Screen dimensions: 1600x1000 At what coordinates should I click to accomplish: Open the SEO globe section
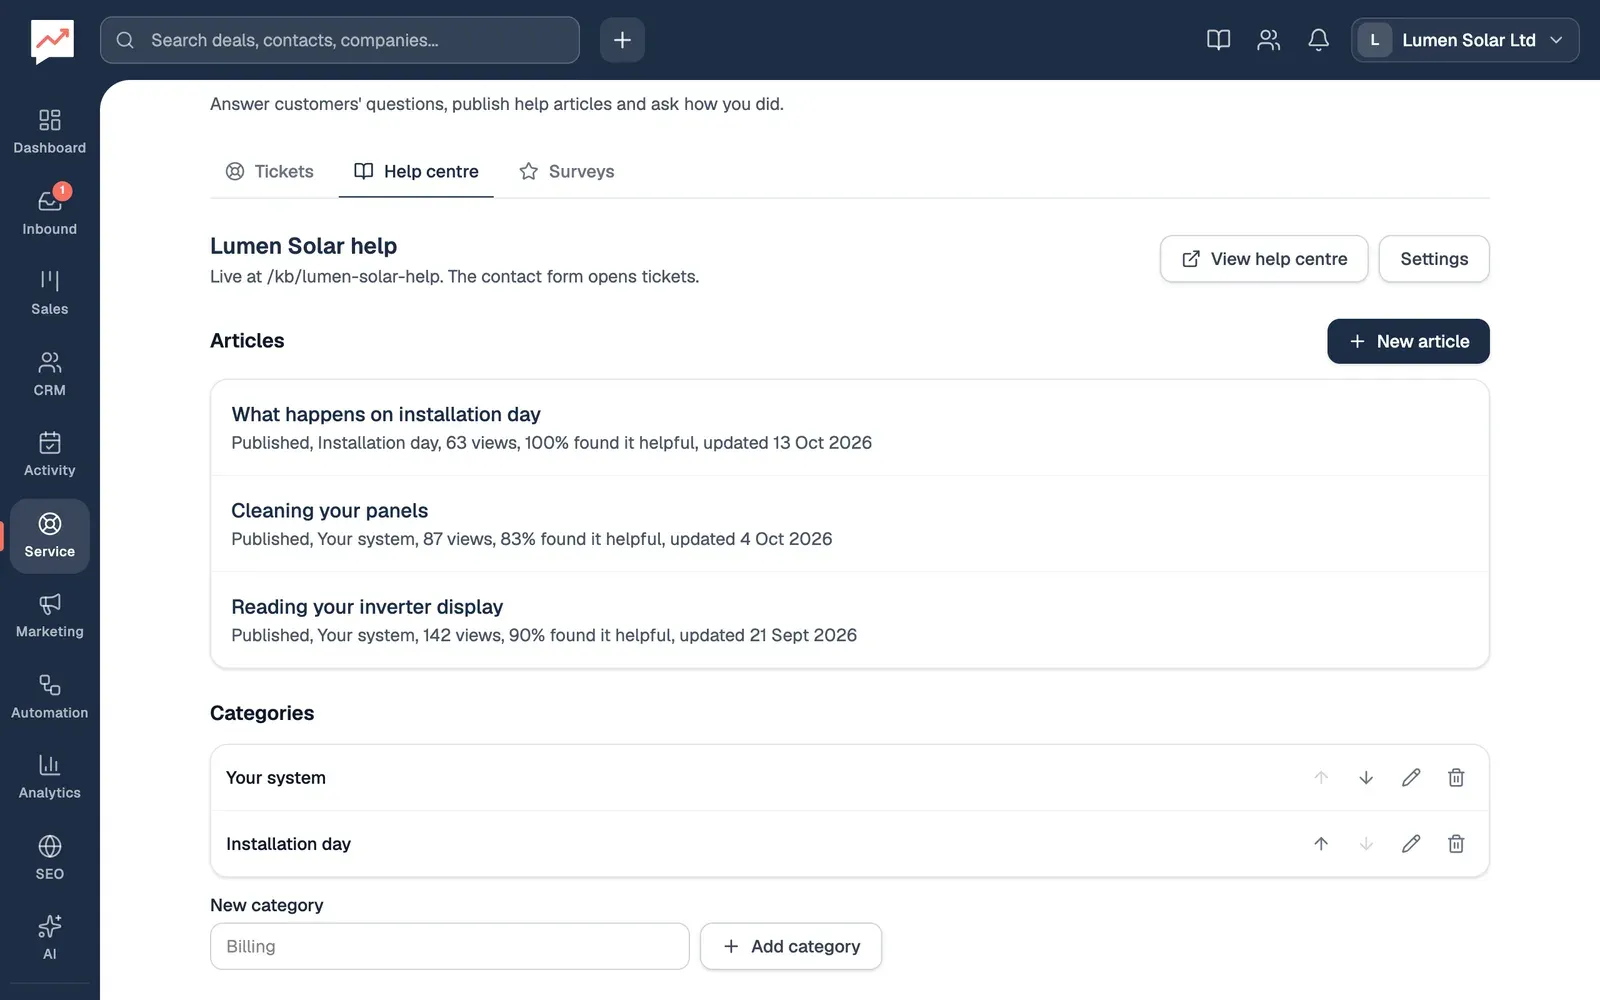[49, 858]
